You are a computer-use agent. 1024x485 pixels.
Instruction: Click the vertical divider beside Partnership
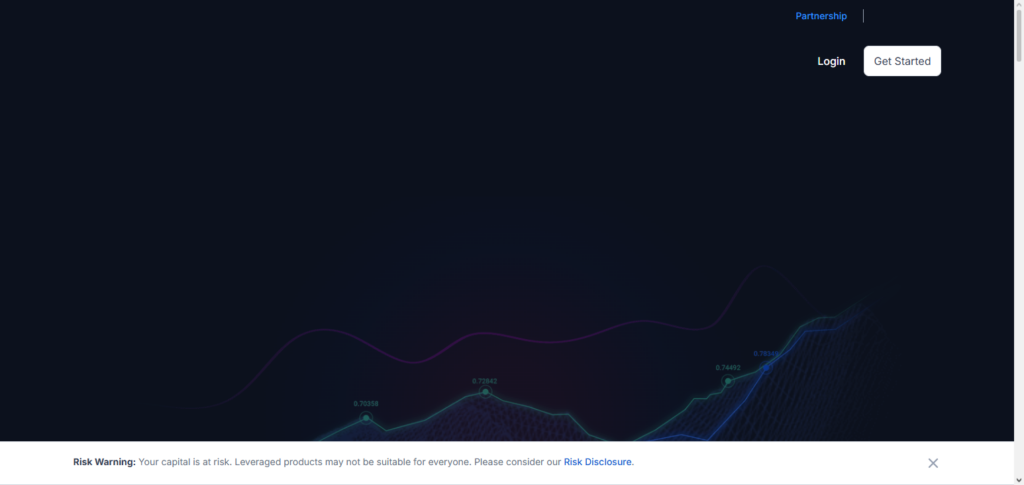863,16
